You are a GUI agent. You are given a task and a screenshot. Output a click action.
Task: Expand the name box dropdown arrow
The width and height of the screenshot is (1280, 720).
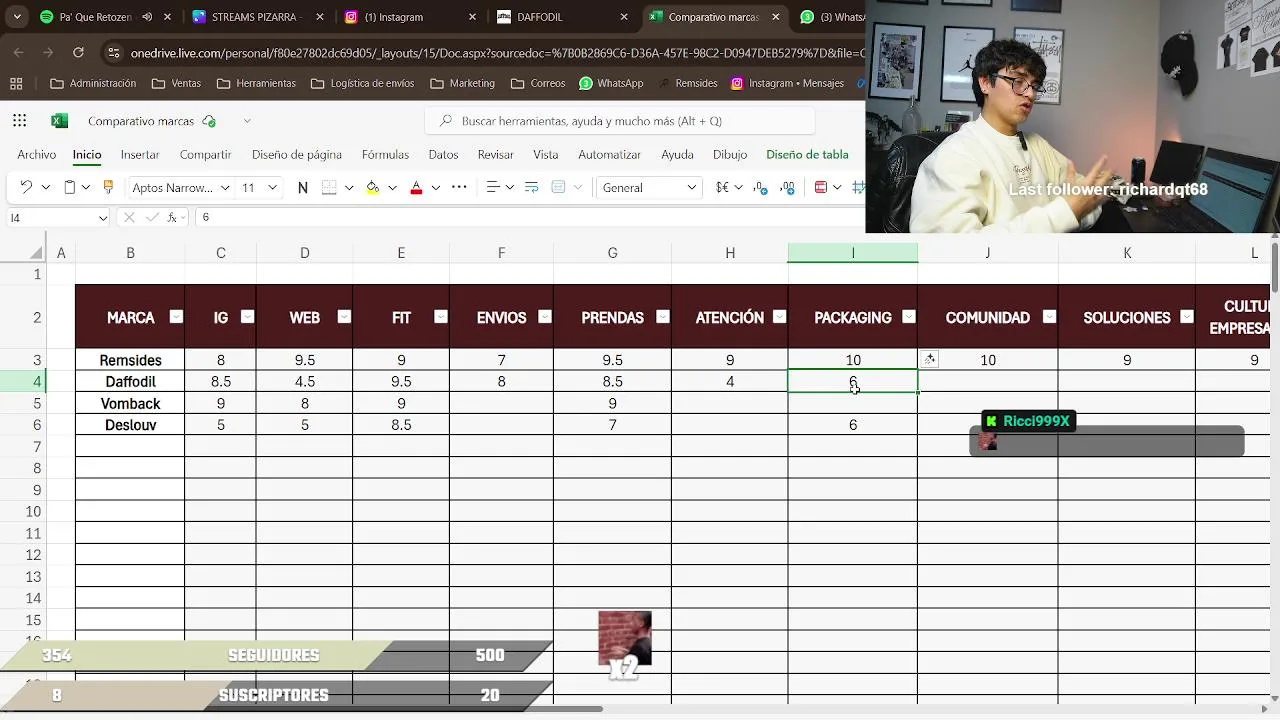point(103,217)
